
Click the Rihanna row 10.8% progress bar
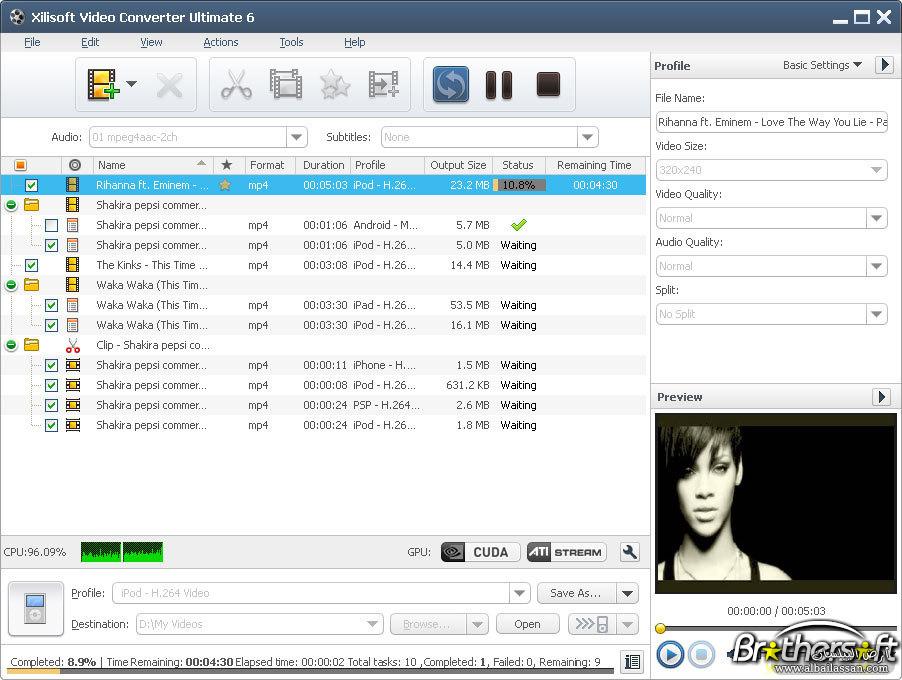519,185
